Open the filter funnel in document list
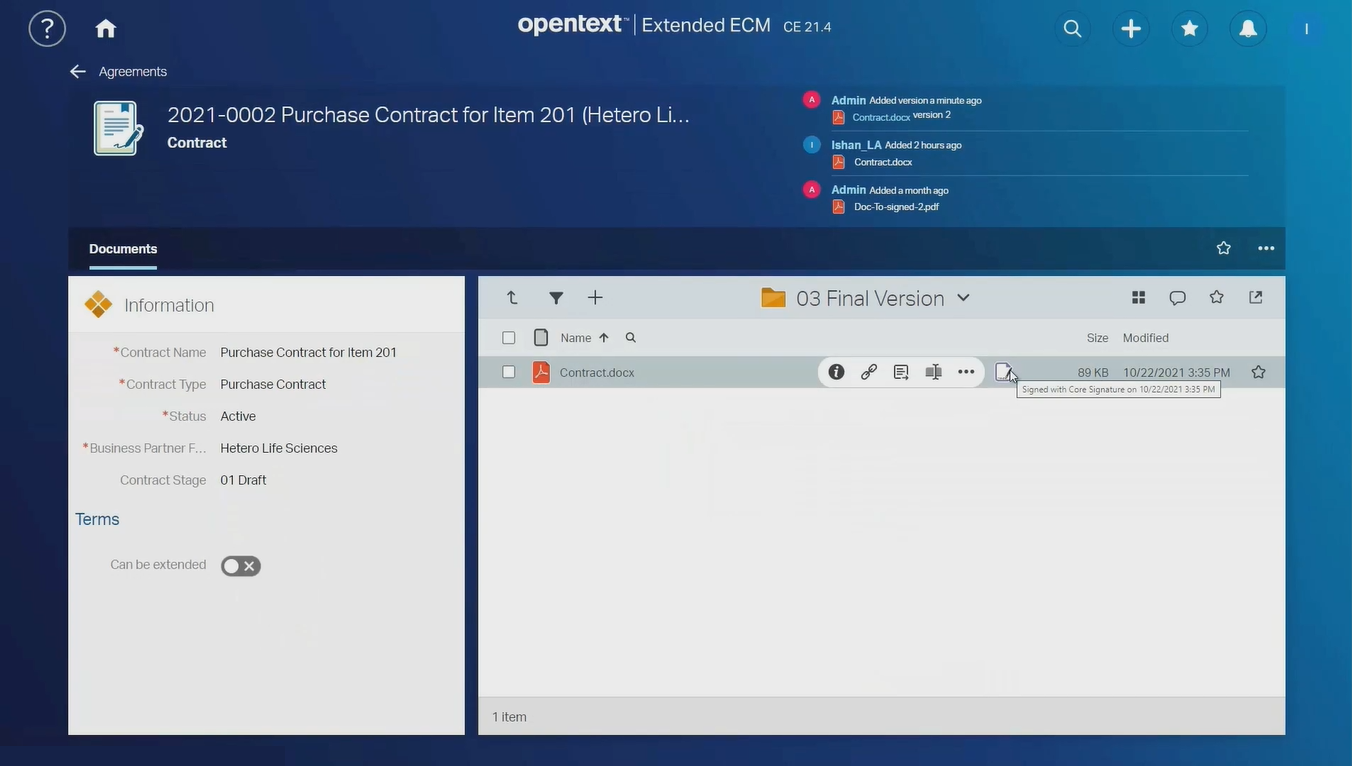 point(556,297)
